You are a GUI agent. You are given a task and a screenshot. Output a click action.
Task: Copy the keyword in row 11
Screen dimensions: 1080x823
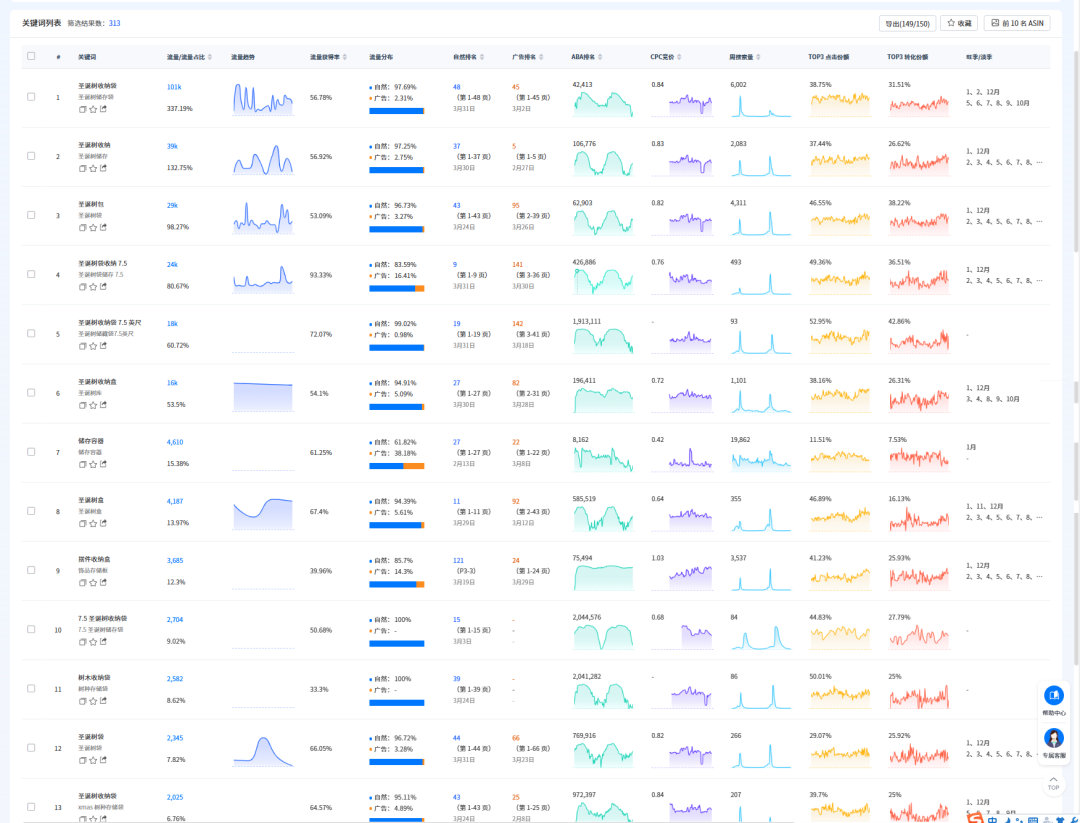coord(83,701)
